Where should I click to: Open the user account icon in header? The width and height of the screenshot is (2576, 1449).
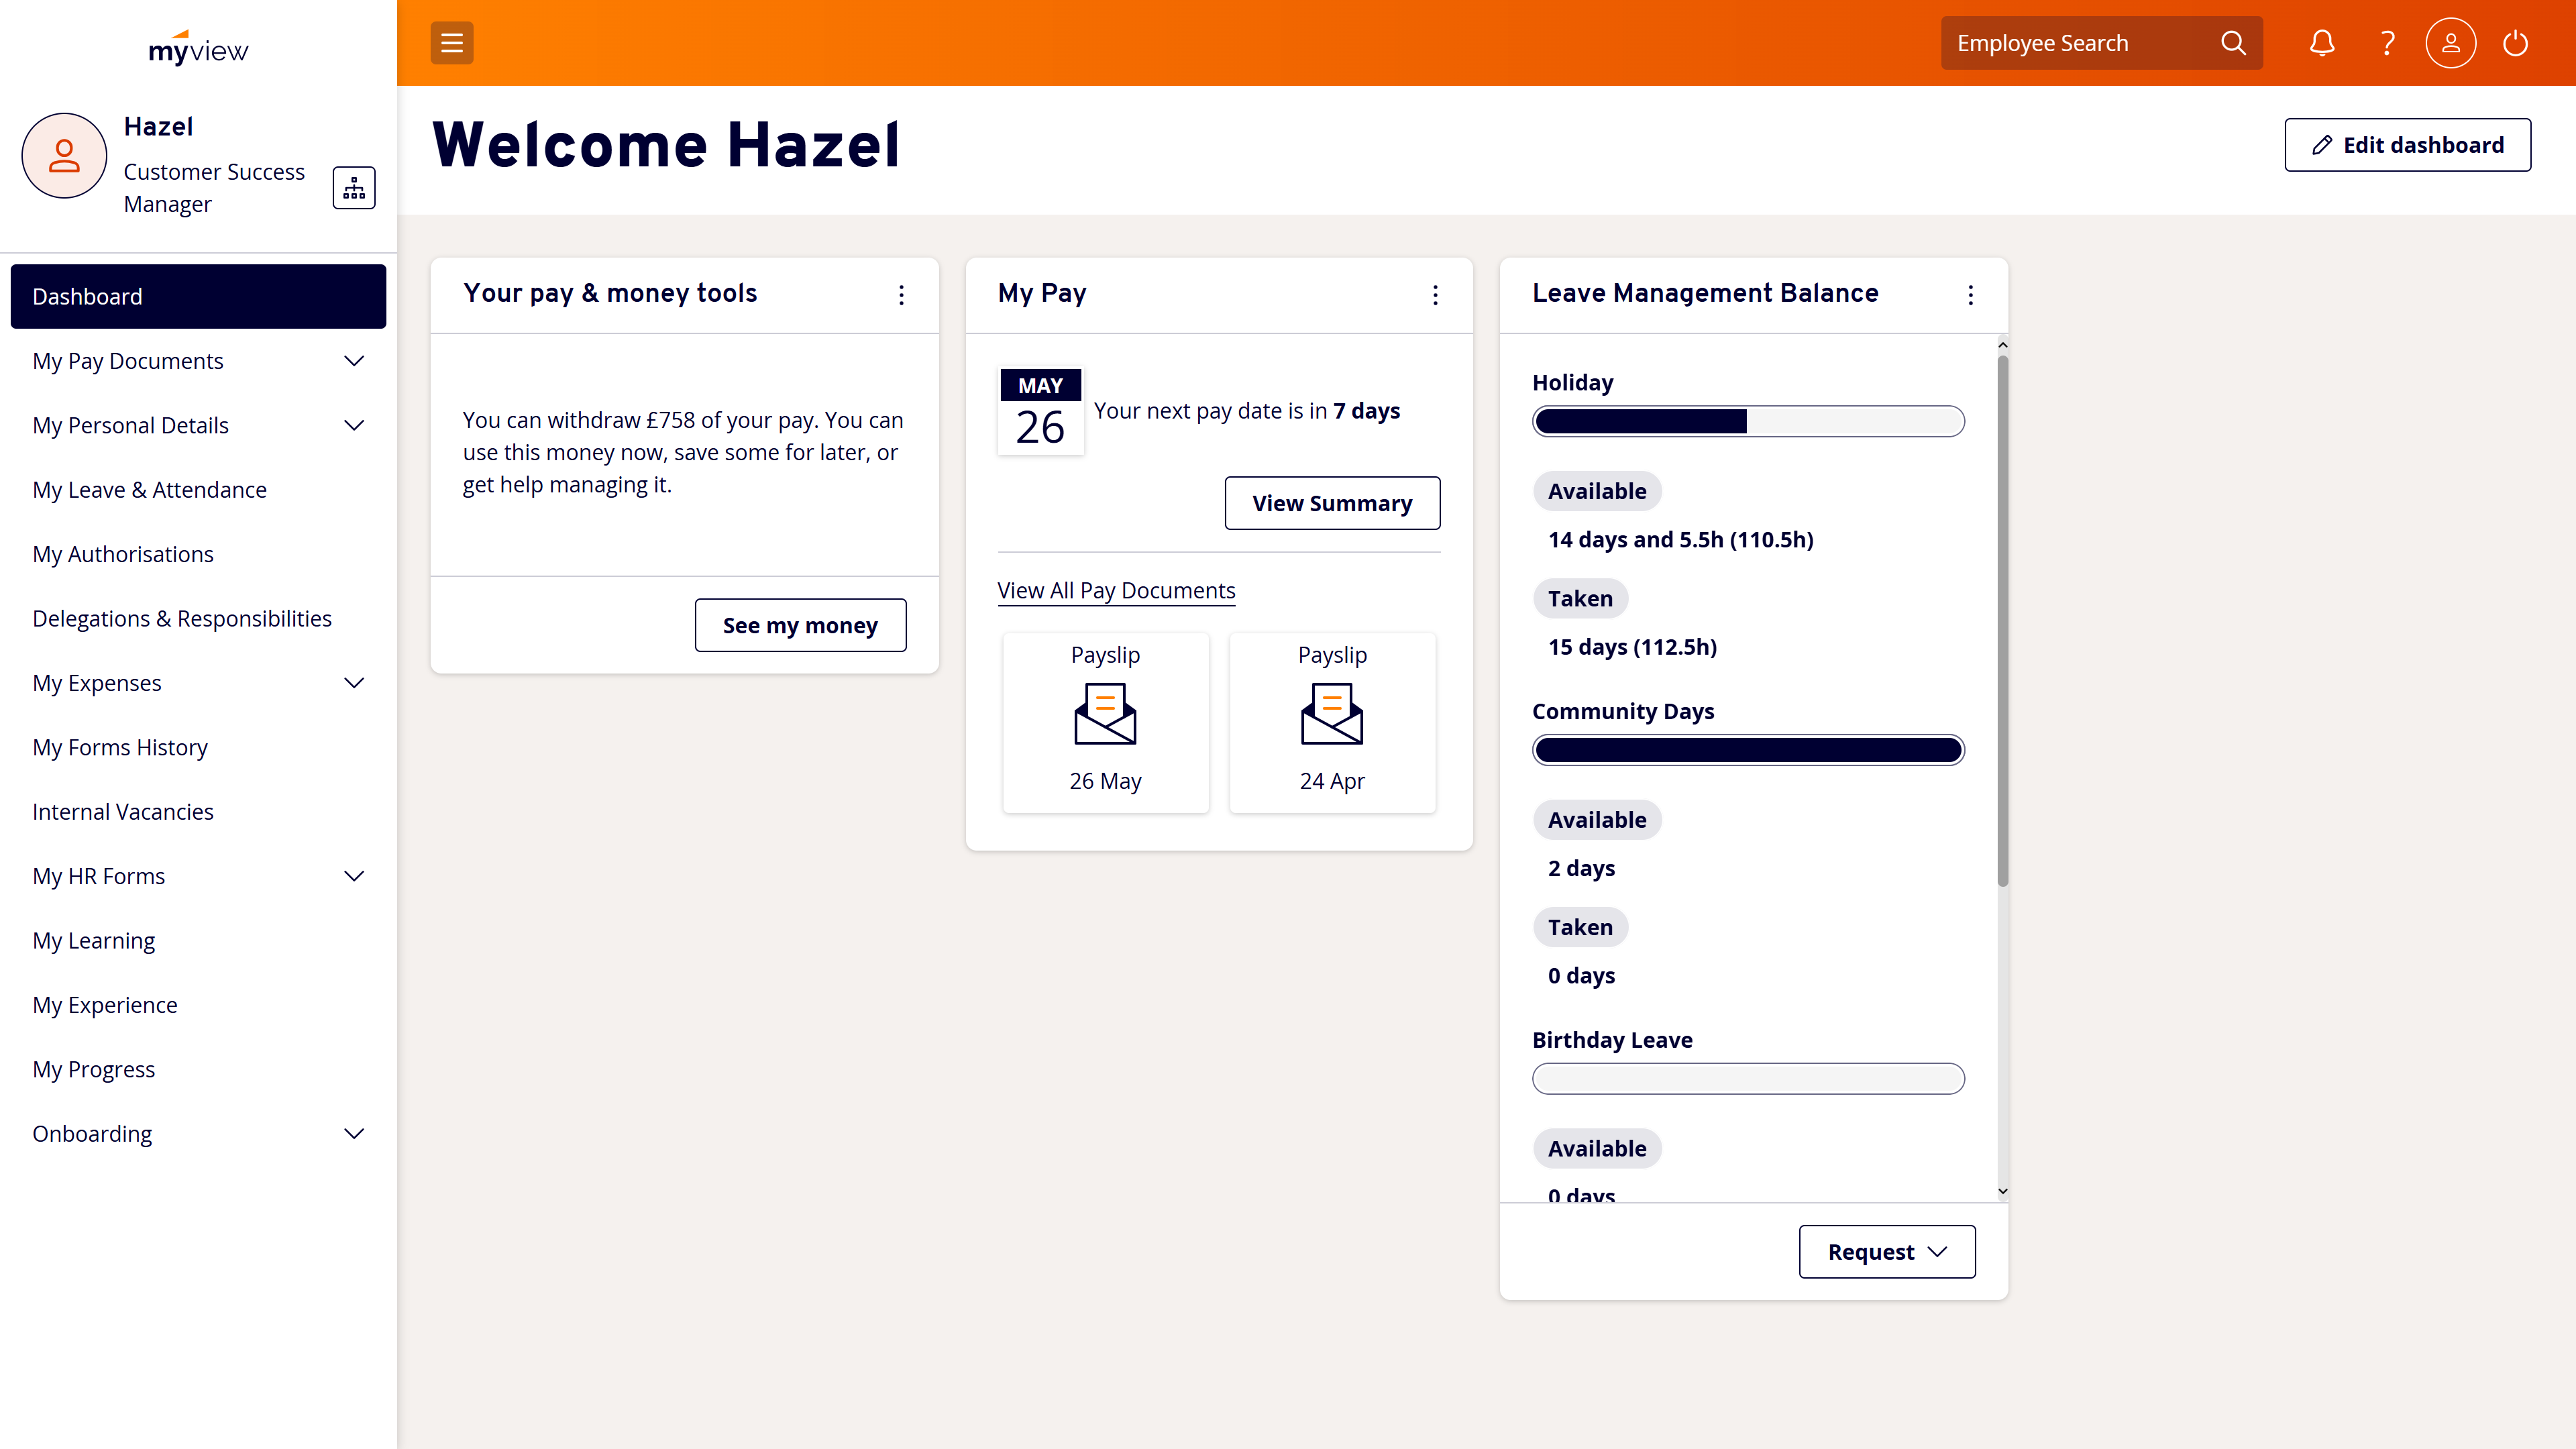click(2451, 43)
